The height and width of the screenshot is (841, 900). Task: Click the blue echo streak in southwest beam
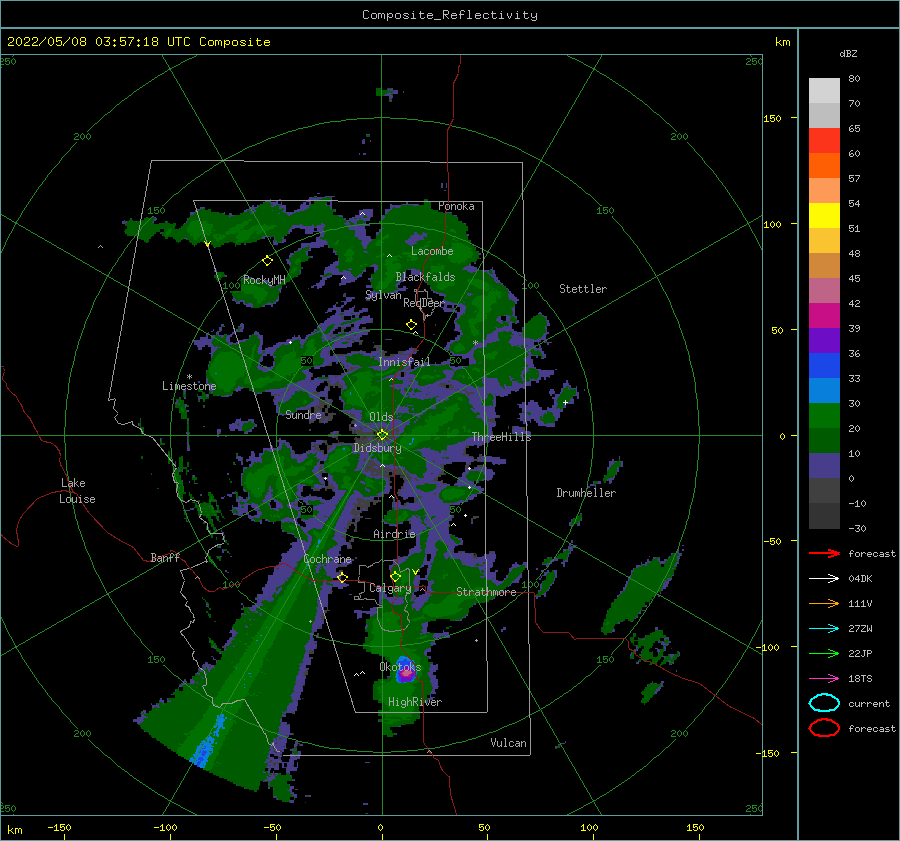point(208,742)
